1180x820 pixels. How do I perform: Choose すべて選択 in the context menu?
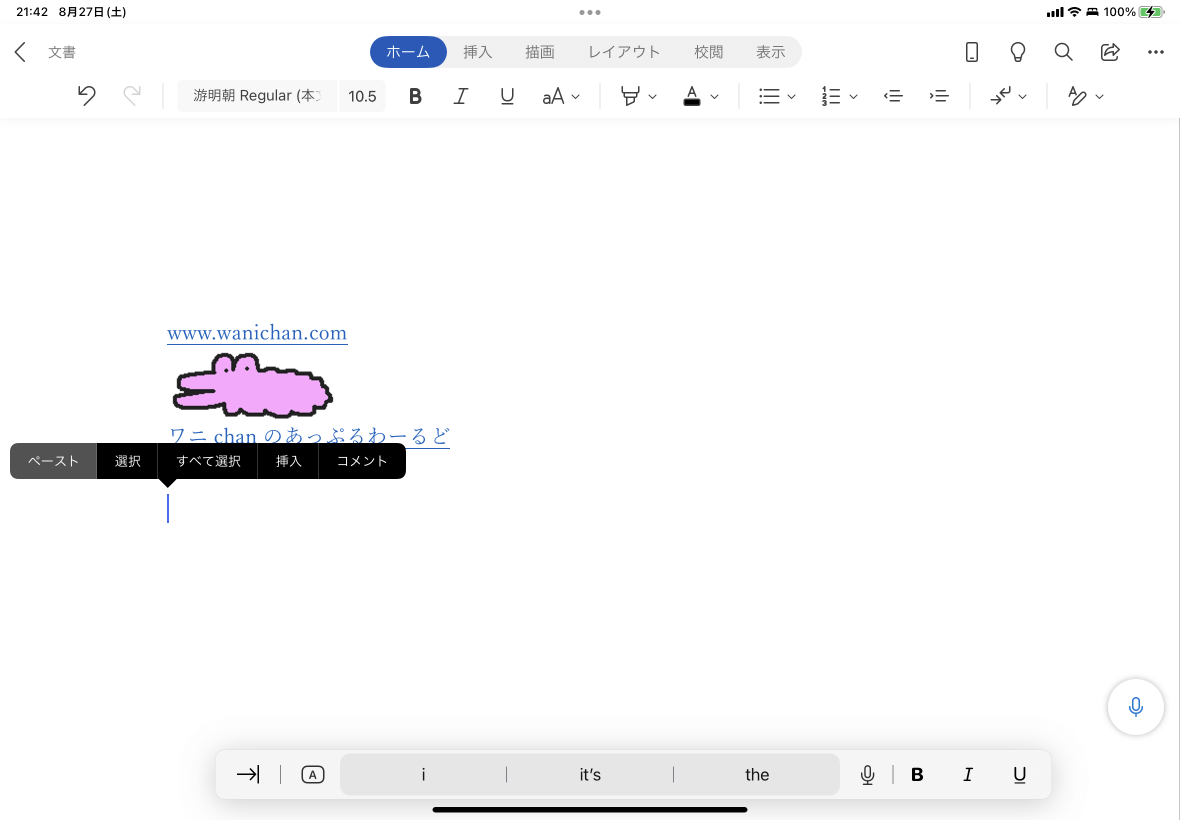(208, 461)
